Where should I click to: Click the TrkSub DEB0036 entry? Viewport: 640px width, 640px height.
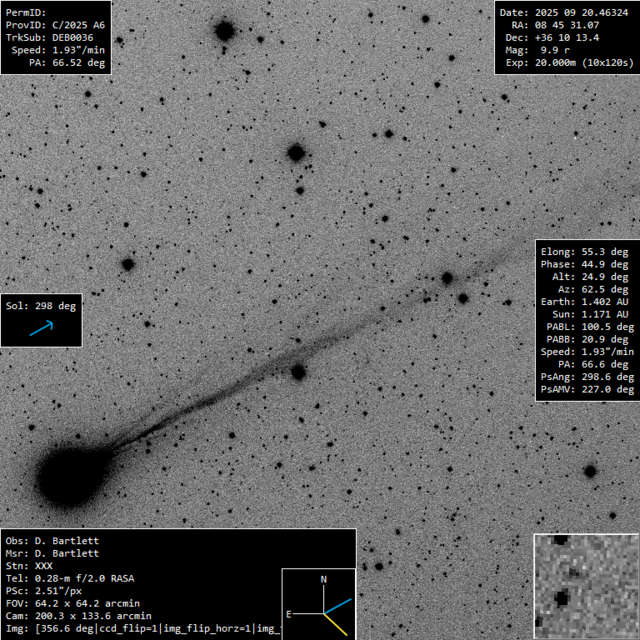pyautogui.click(x=53, y=36)
